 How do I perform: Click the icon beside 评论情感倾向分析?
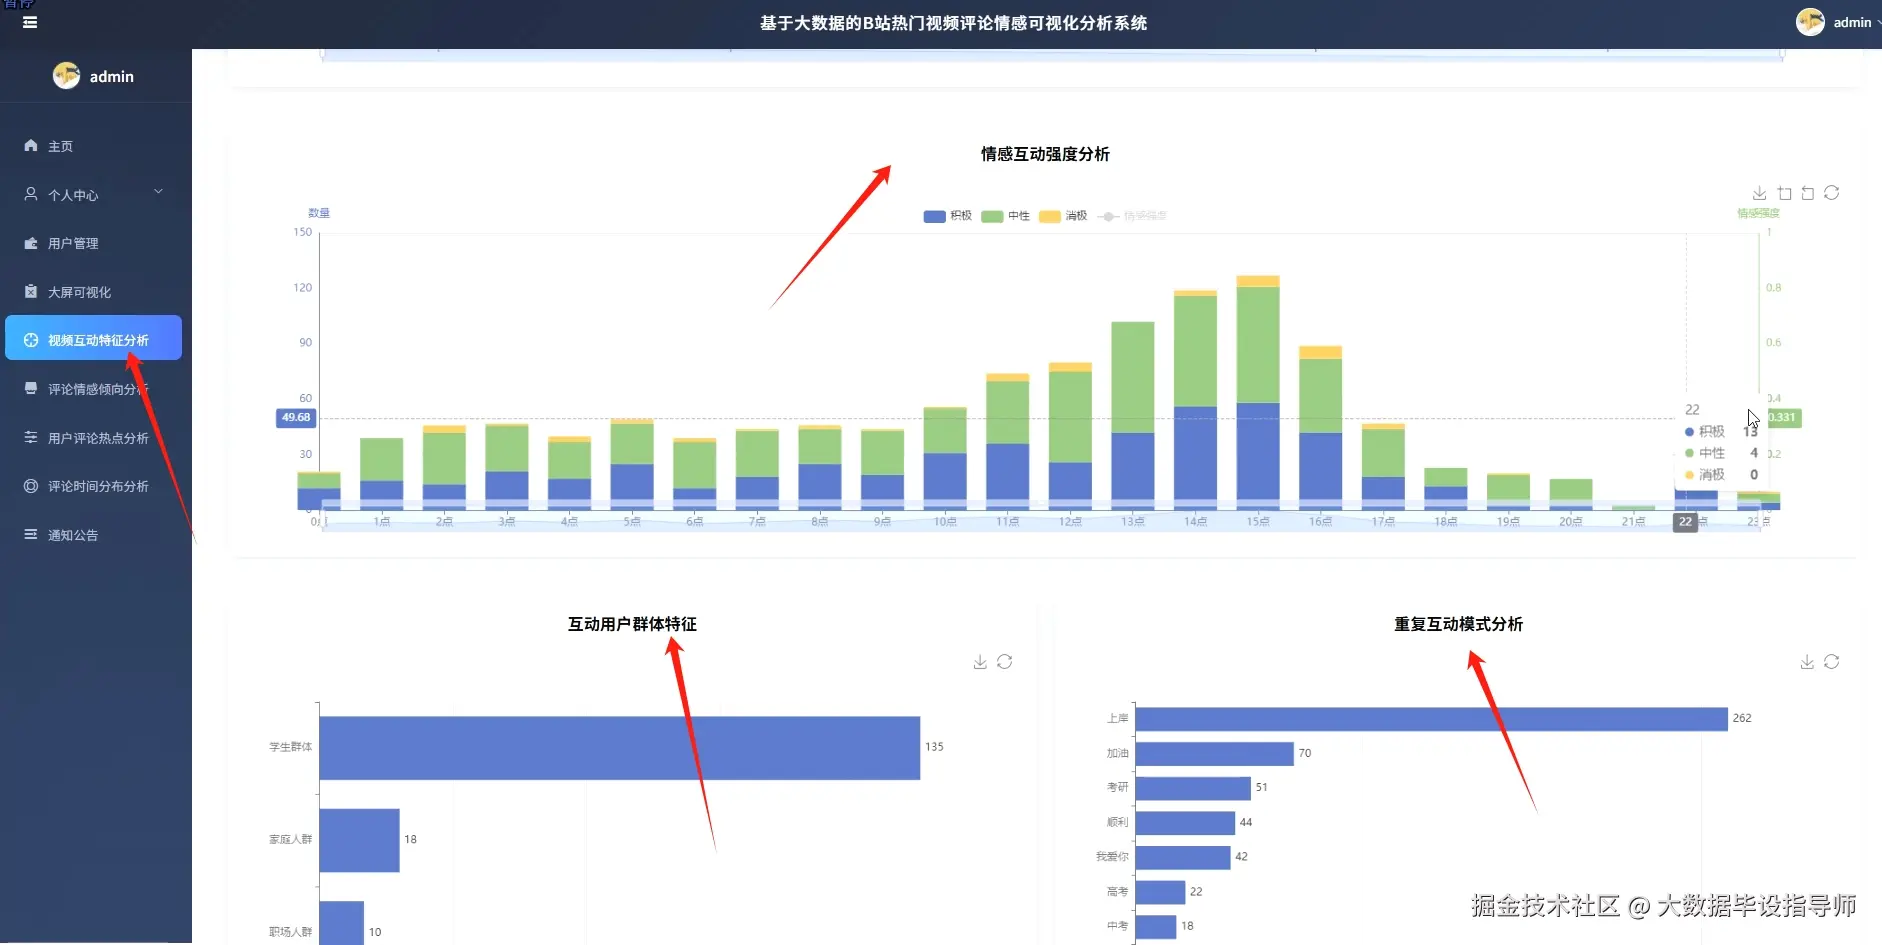31,388
